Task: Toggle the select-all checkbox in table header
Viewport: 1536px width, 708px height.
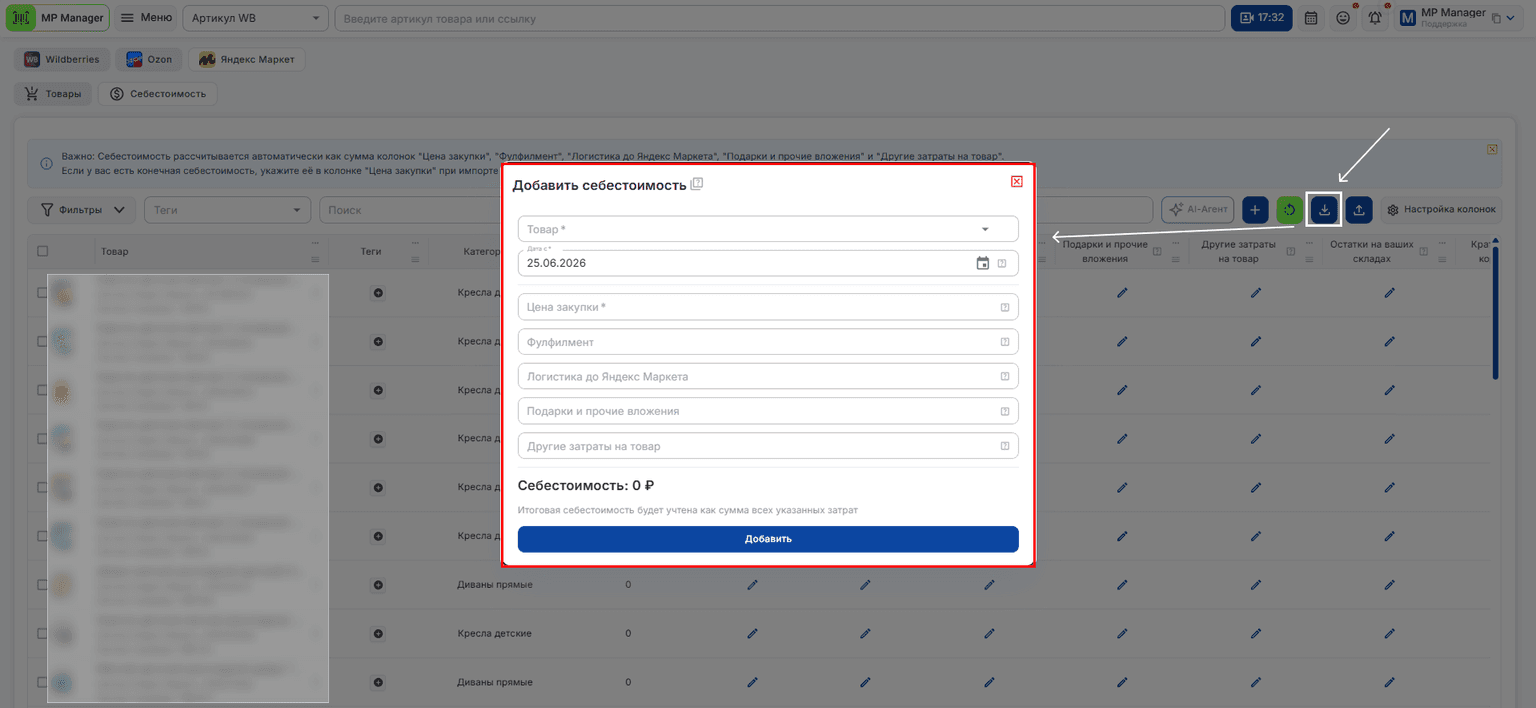Action: 42,251
